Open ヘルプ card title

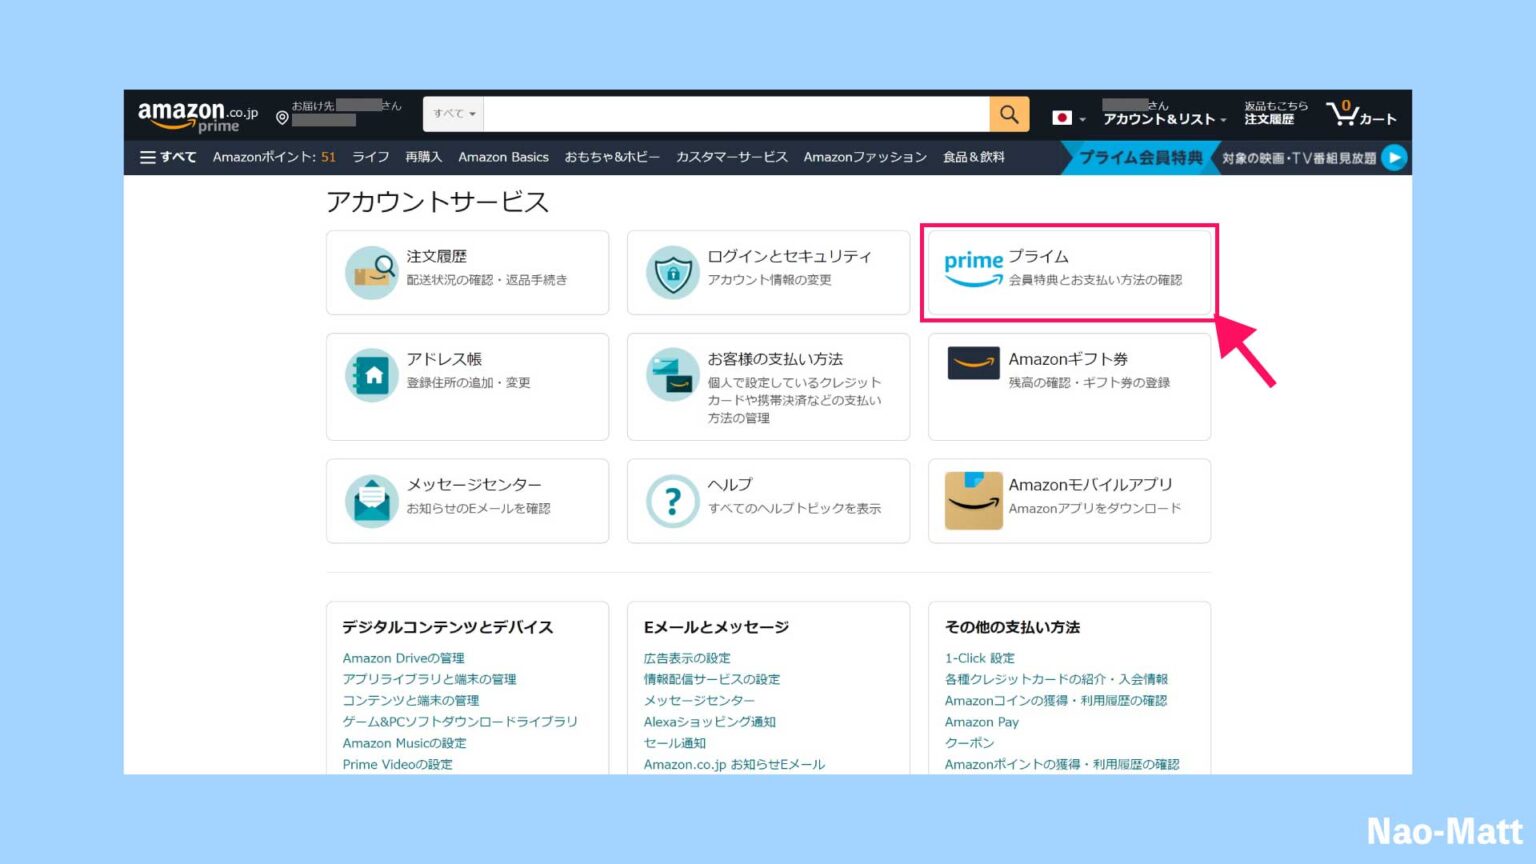point(730,485)
